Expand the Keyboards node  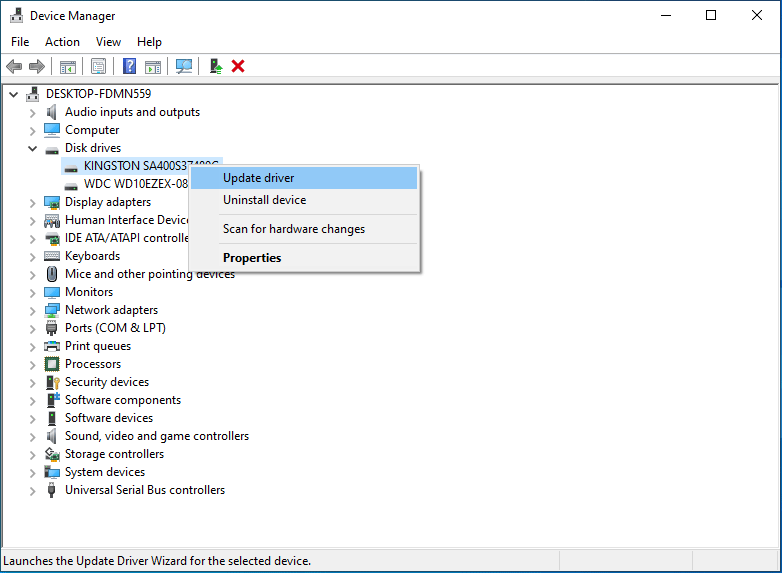[x=32, y=257]
